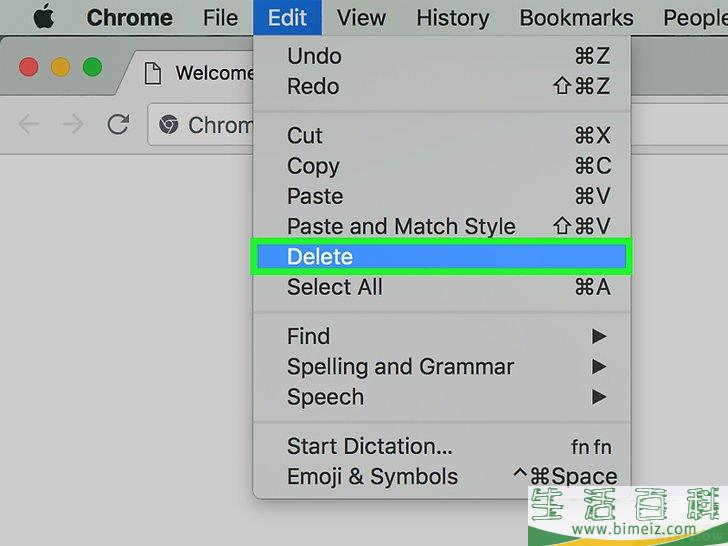Close the window with the red button
This screenshot has height=546, width=728.
point(29,67)
